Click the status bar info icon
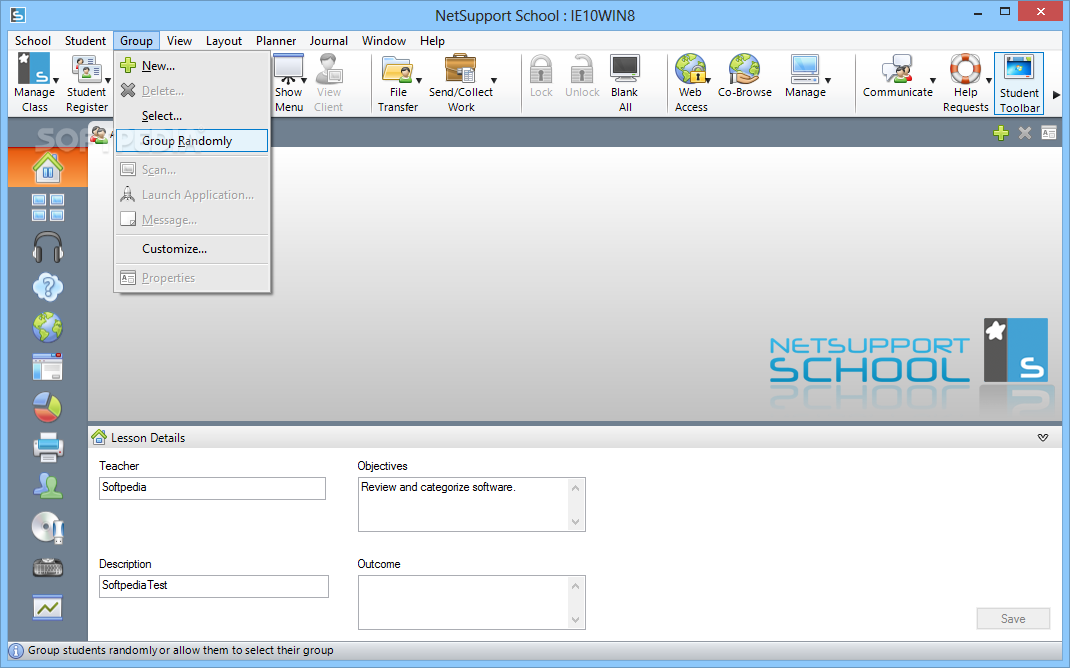This screenshot has width=1070, height=668. coord(16,651)
